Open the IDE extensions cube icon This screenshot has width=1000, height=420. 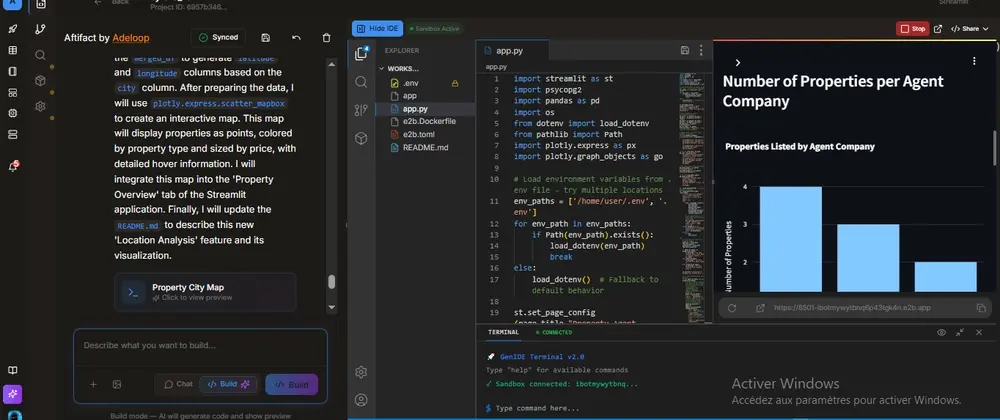click(x=361, y=138)
